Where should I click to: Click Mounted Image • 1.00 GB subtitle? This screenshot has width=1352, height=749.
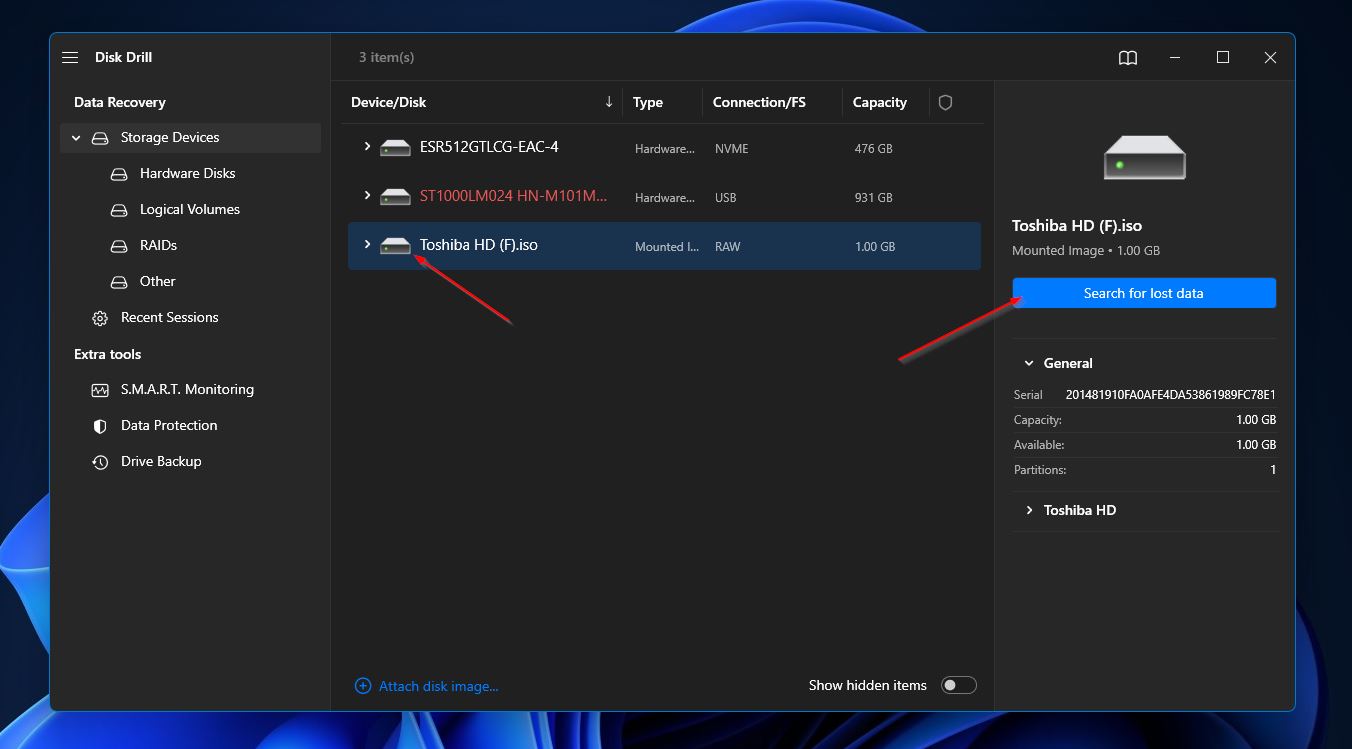(x=1086, y=251)
